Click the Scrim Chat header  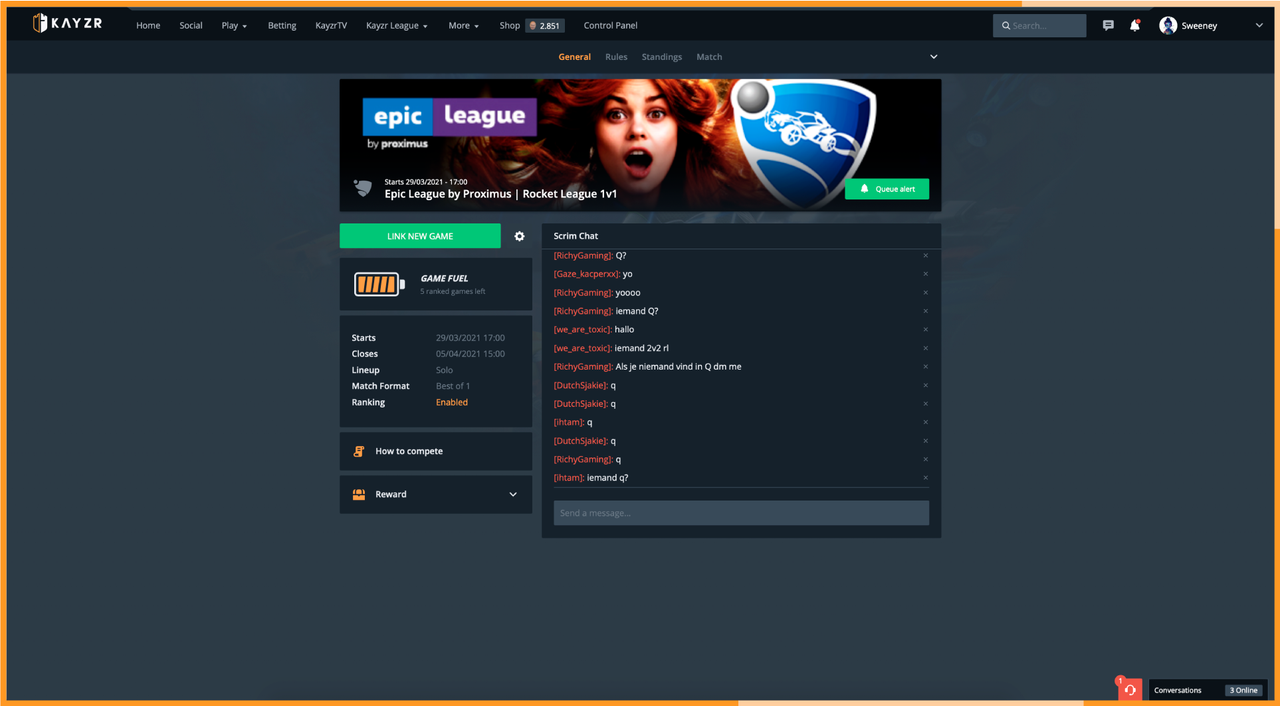coord(576,236)
